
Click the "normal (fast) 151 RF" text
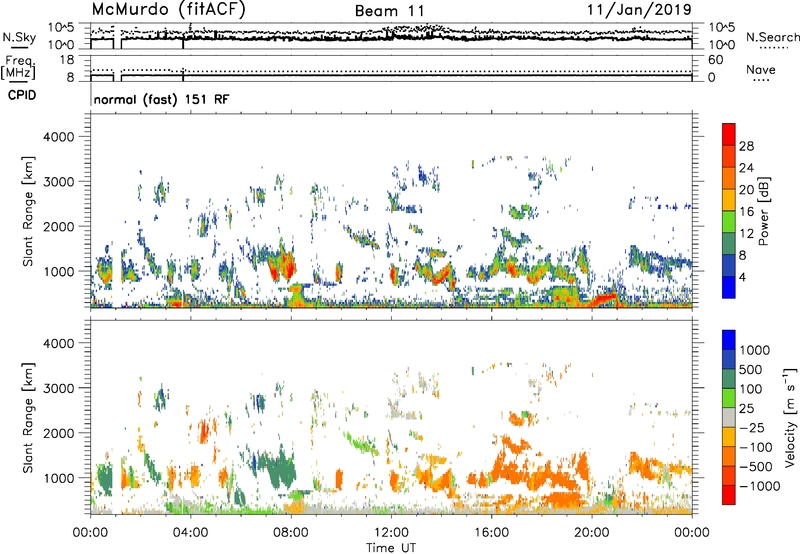[x=161, y=99]
